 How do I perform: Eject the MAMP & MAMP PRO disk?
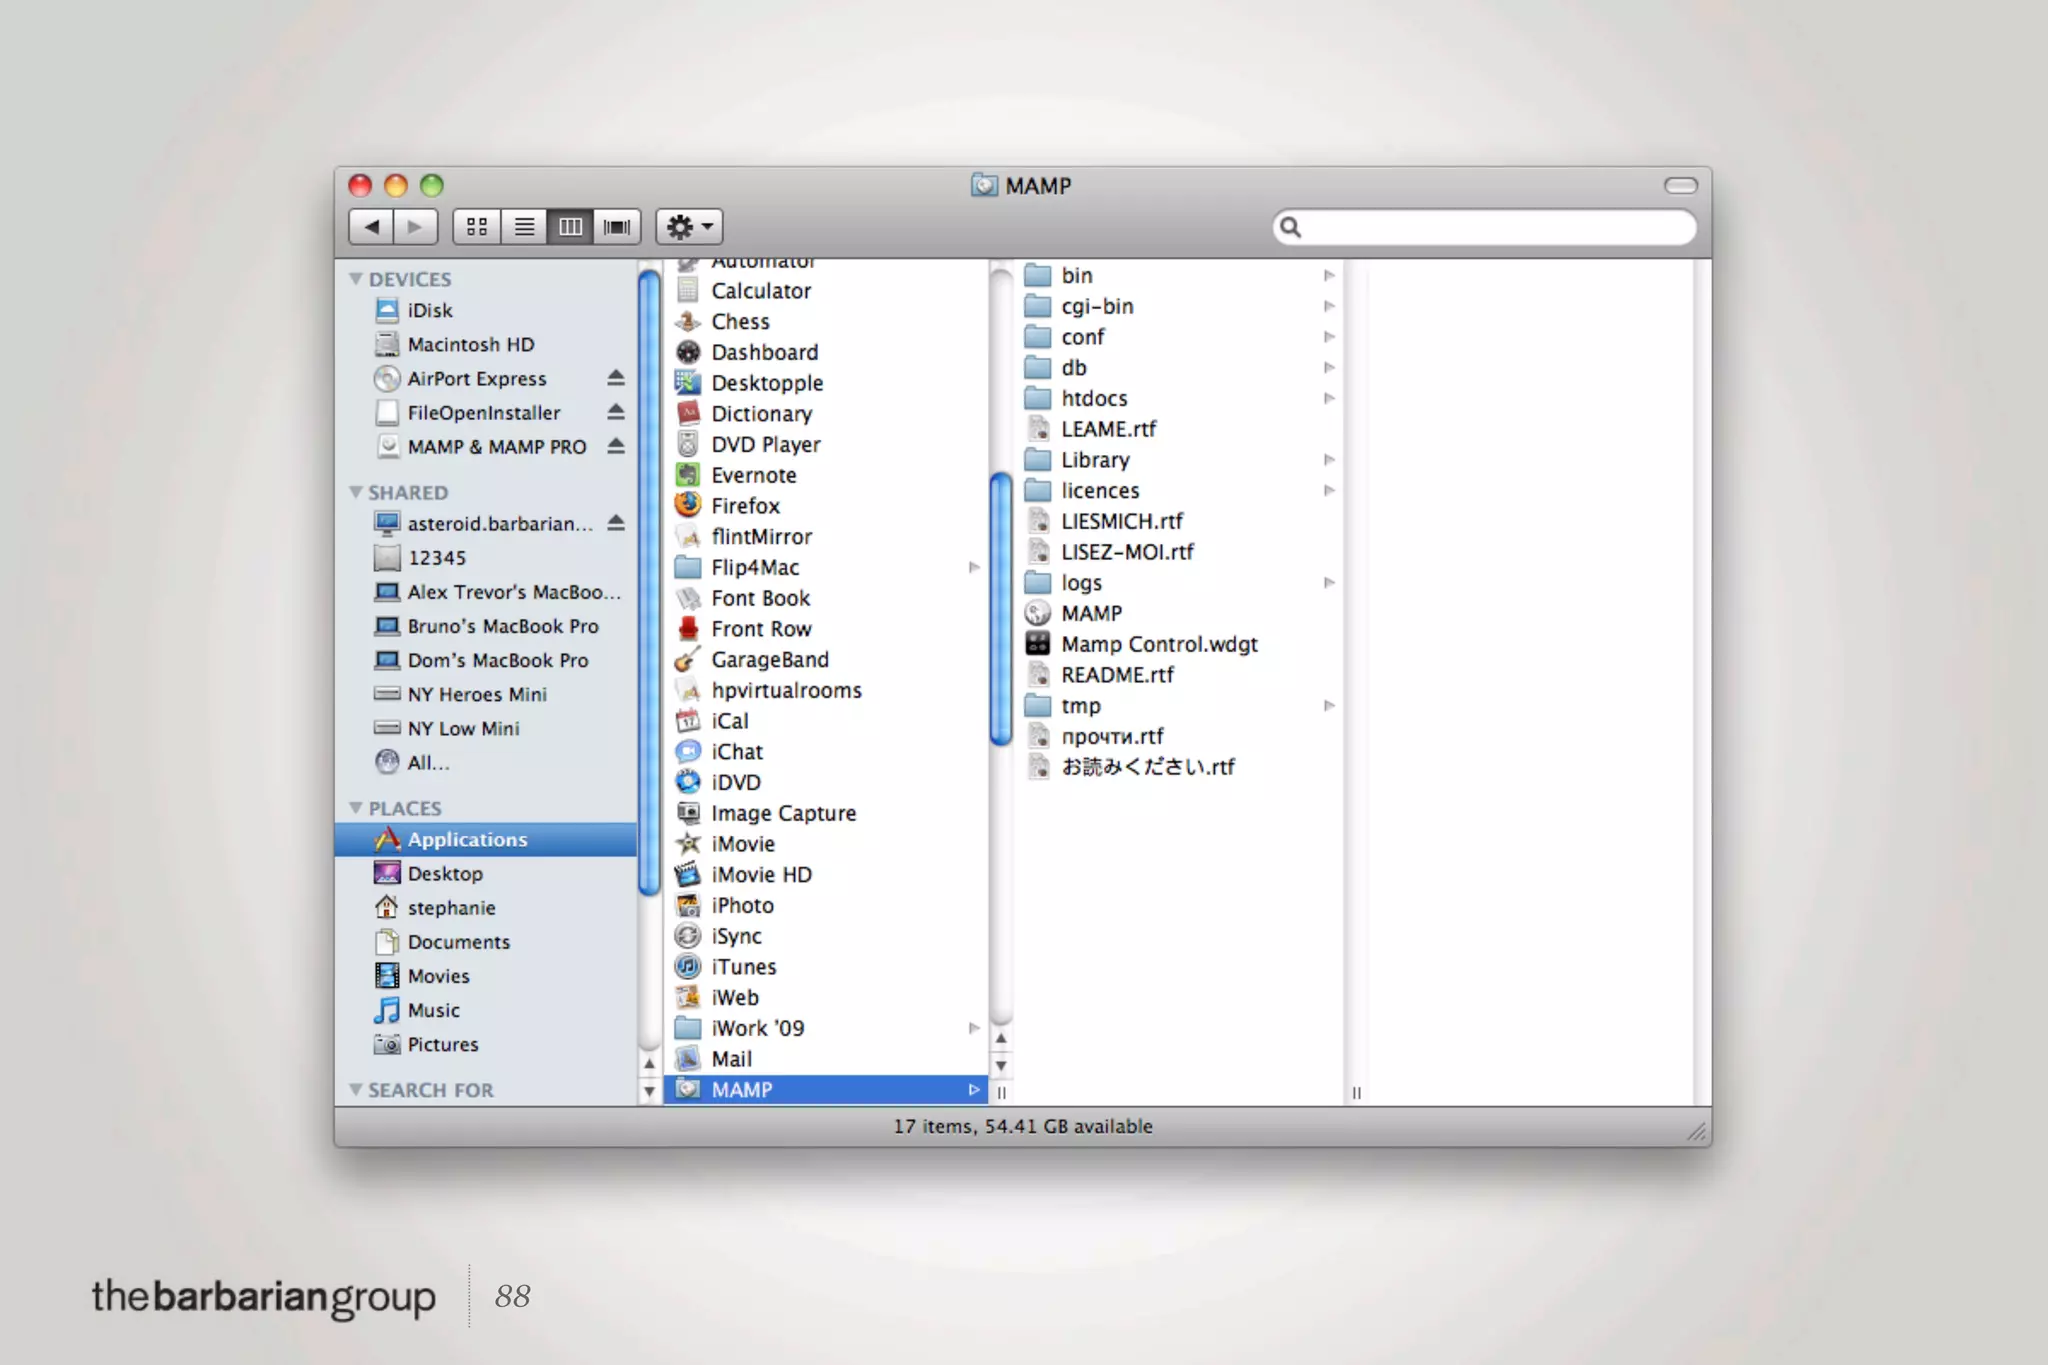click(x=616, y=446)
